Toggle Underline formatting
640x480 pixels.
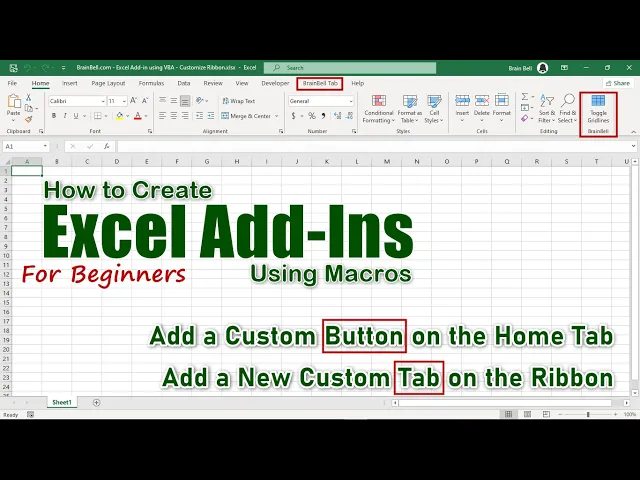tap(76, 116)
